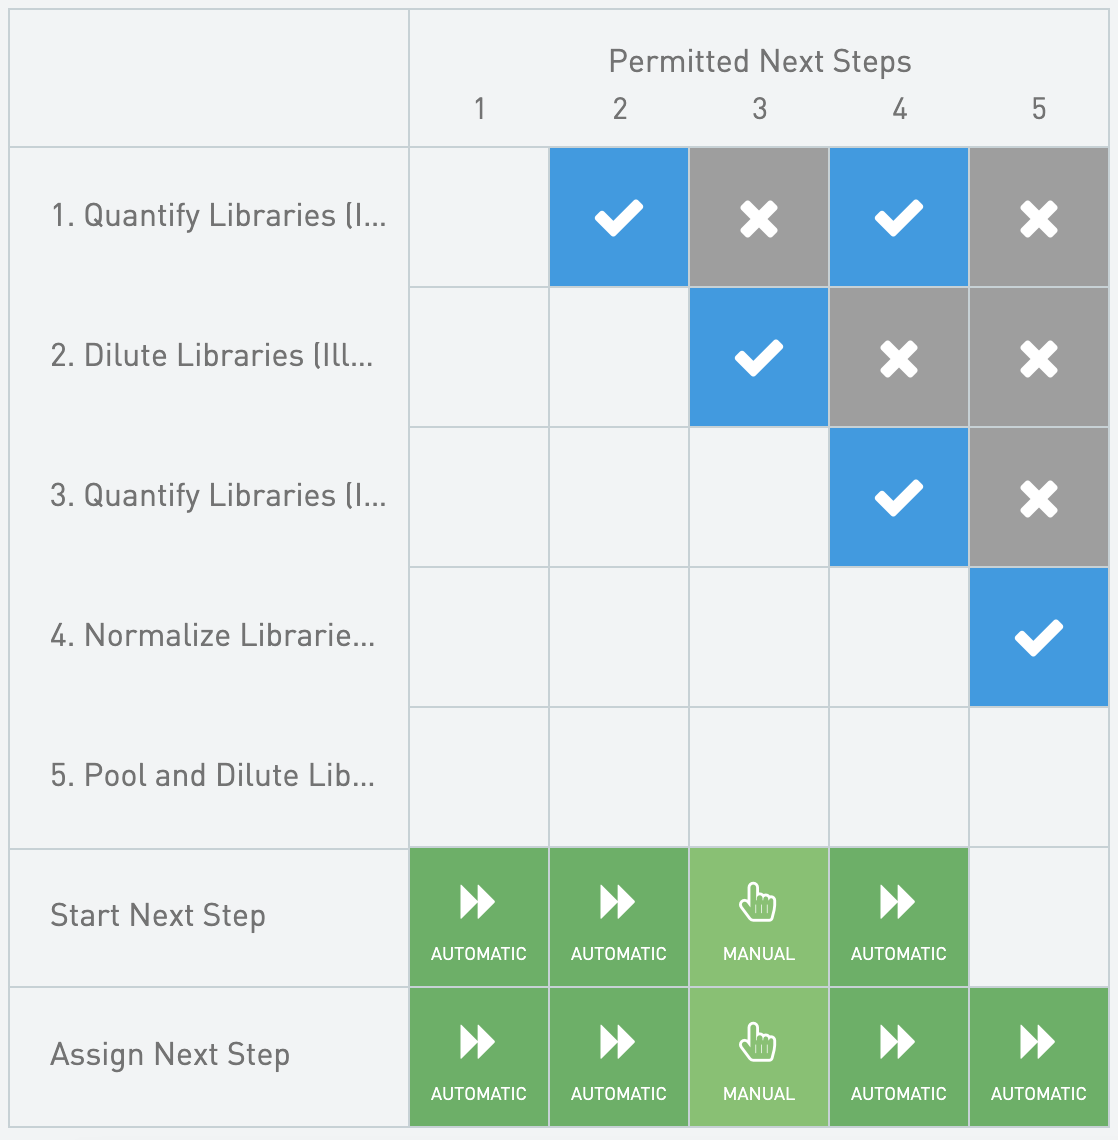Click Assign Next Step manual hand icon

(x=758, y=1044)
